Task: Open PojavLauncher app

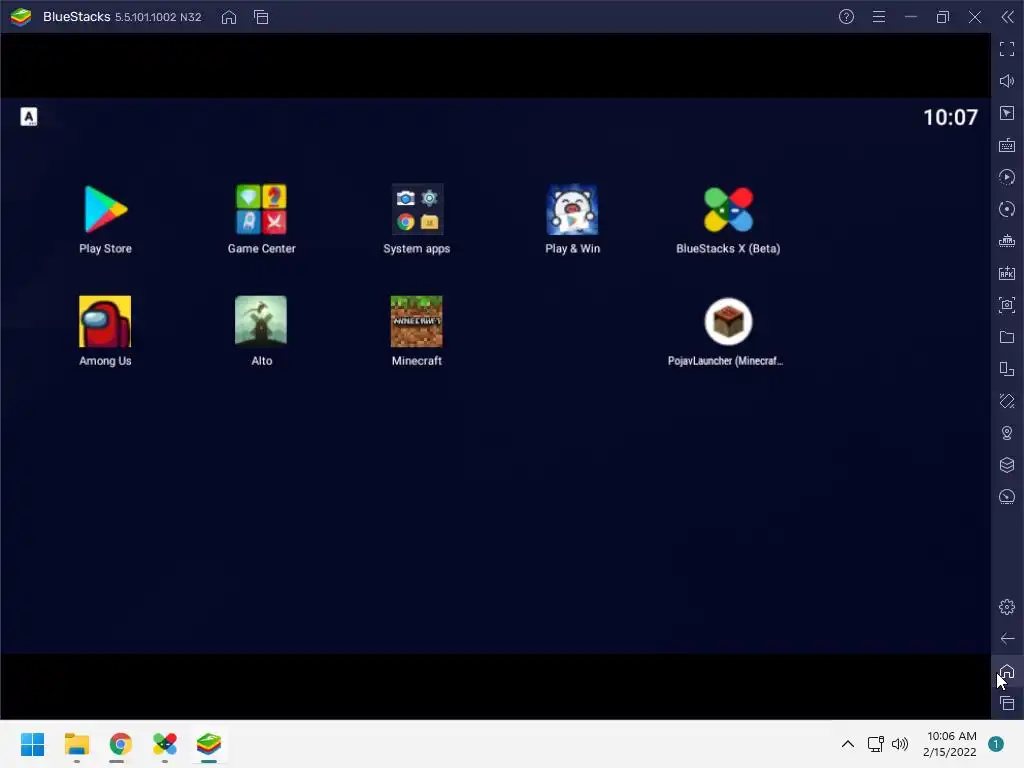Action: tap(728, 321)
